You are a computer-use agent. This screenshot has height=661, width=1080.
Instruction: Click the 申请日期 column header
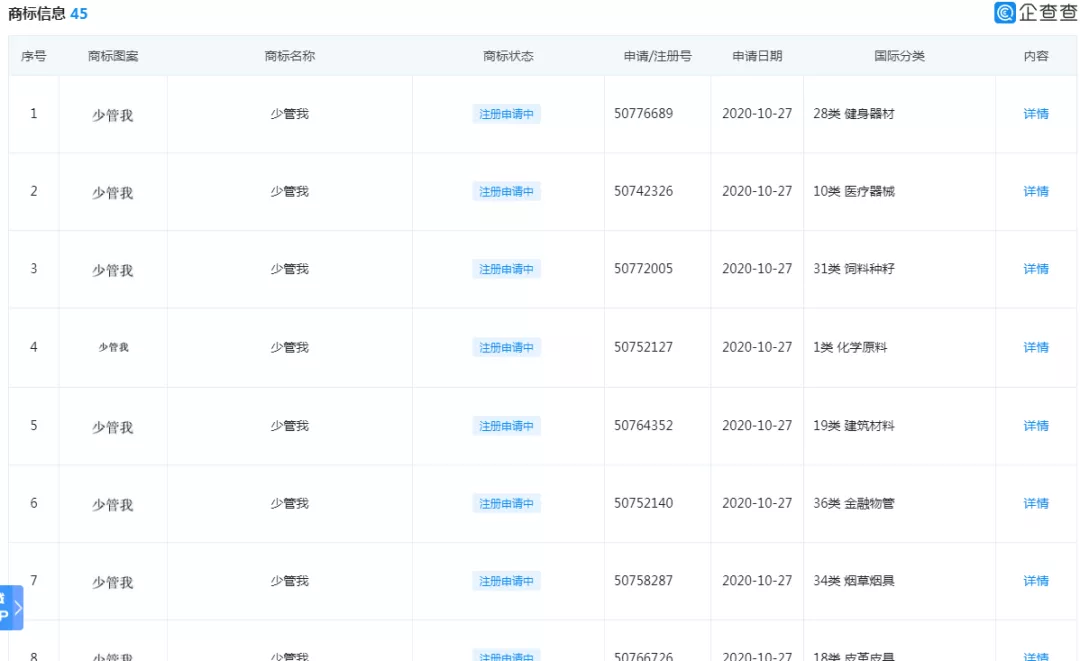[757, 56]
